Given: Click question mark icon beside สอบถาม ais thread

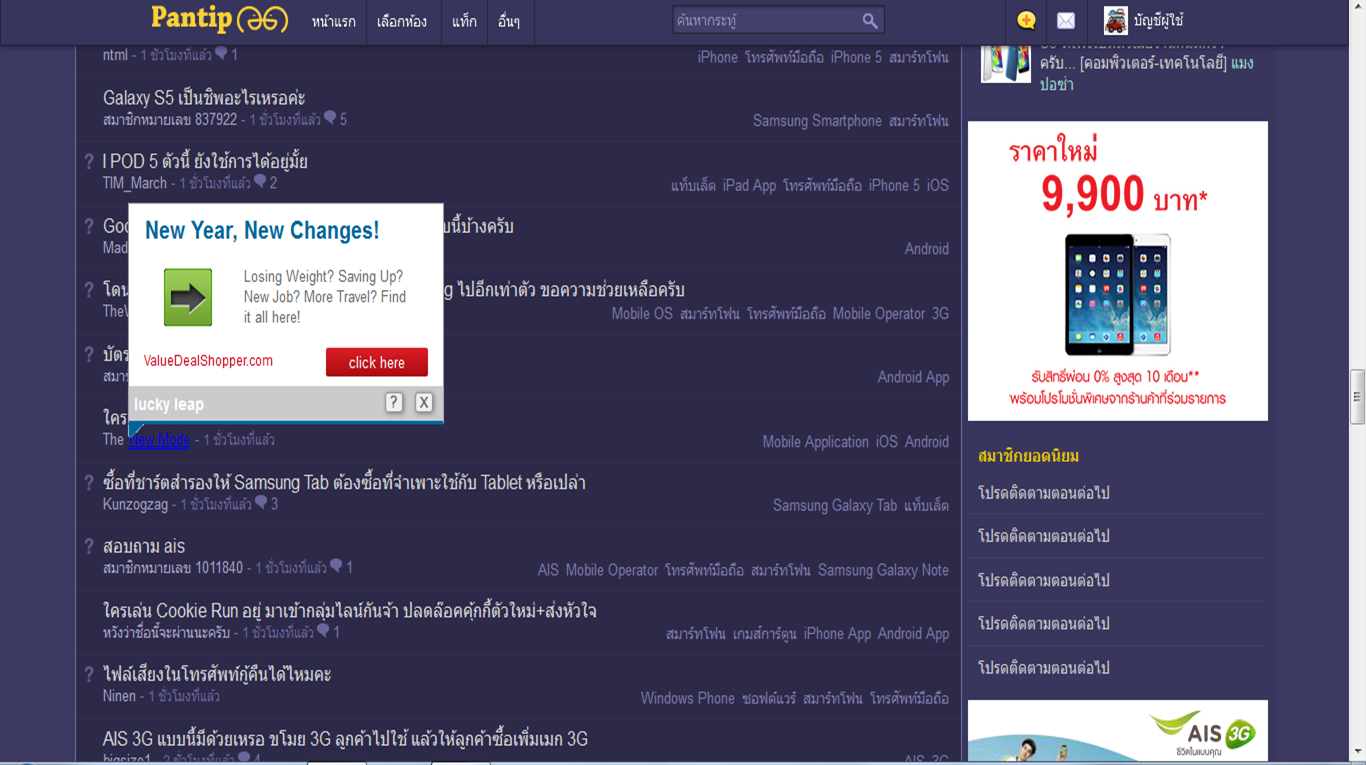Looking at the screenshot, I should click(89, 547).
